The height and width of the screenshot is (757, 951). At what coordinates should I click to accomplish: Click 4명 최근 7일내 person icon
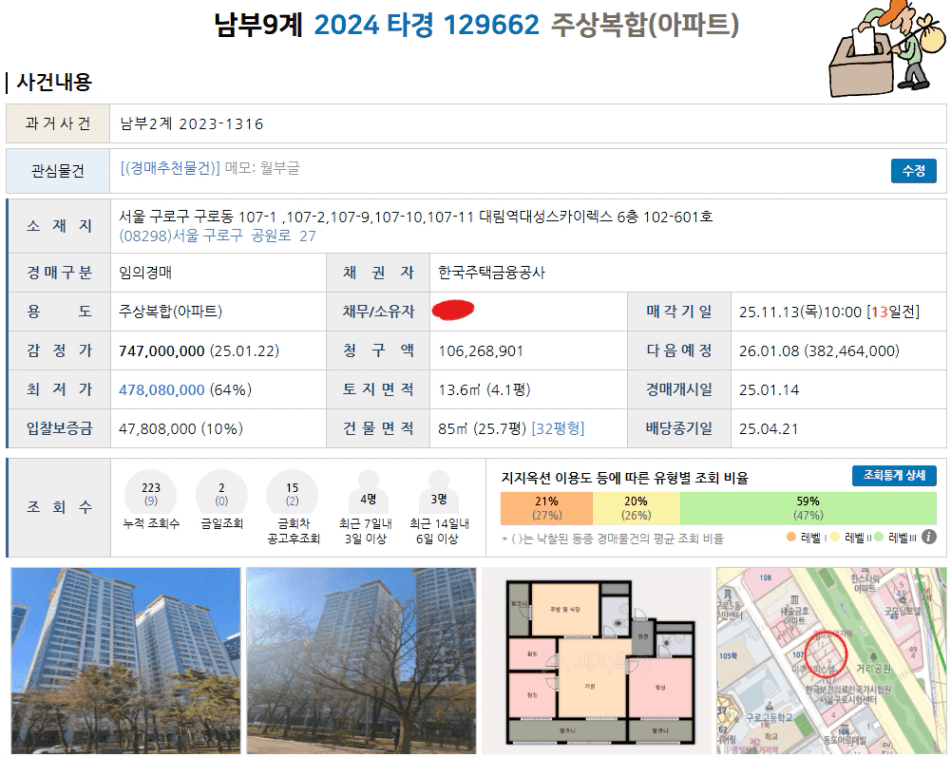tap(368, 493)
